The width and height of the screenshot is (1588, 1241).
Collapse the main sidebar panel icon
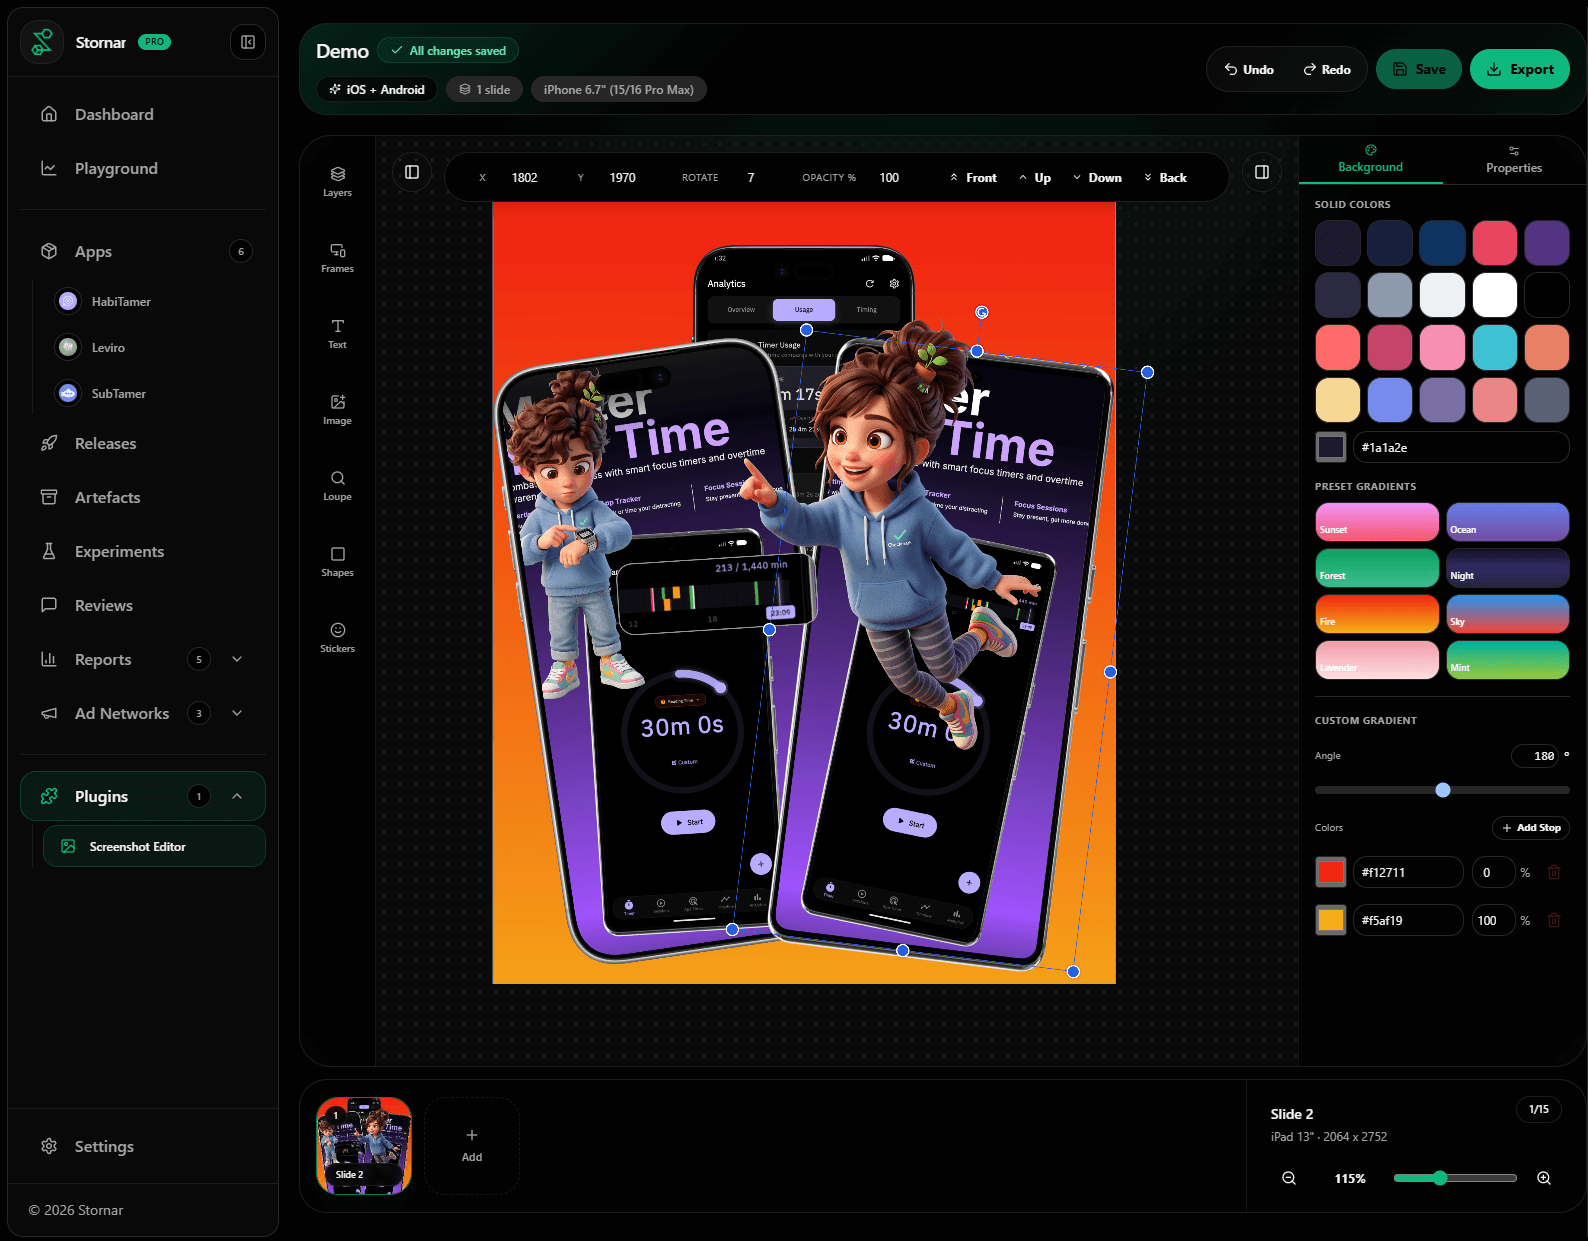pyautogui.click(x=248, y=42)
